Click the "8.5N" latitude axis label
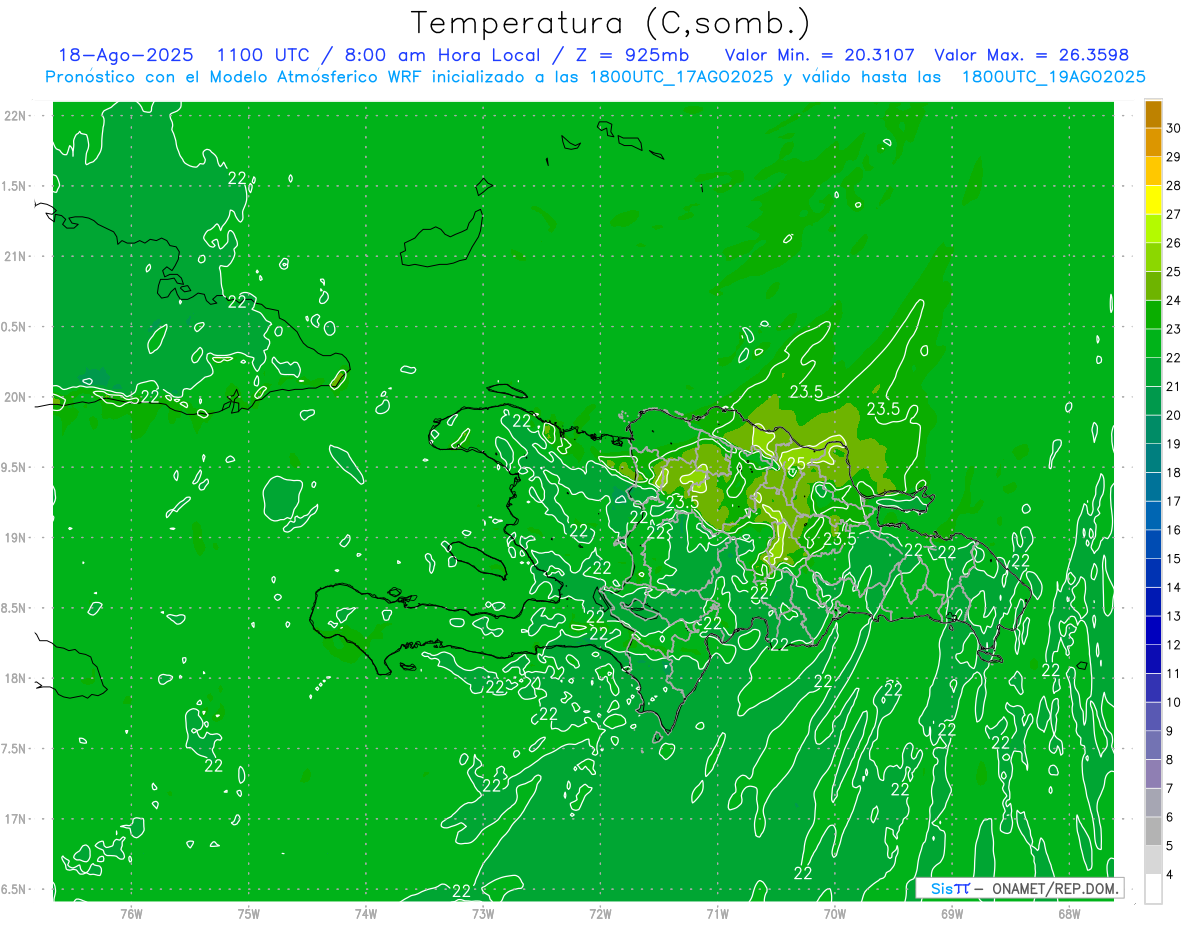 [x=15, y=608]
